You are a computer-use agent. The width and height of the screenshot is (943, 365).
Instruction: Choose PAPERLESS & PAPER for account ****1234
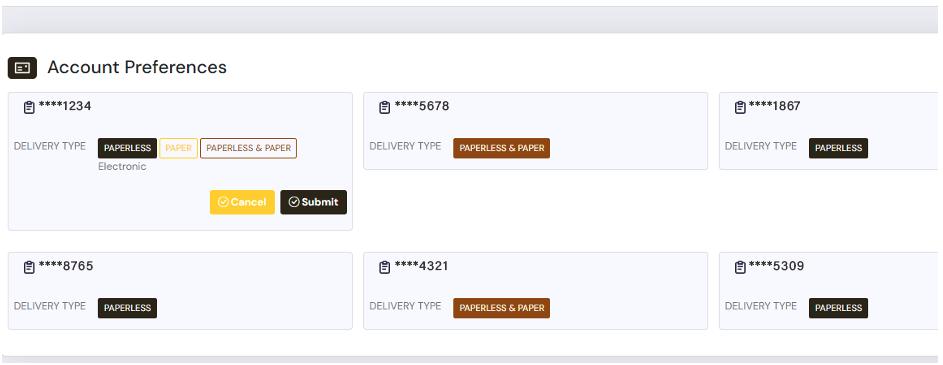pos(248,148)
